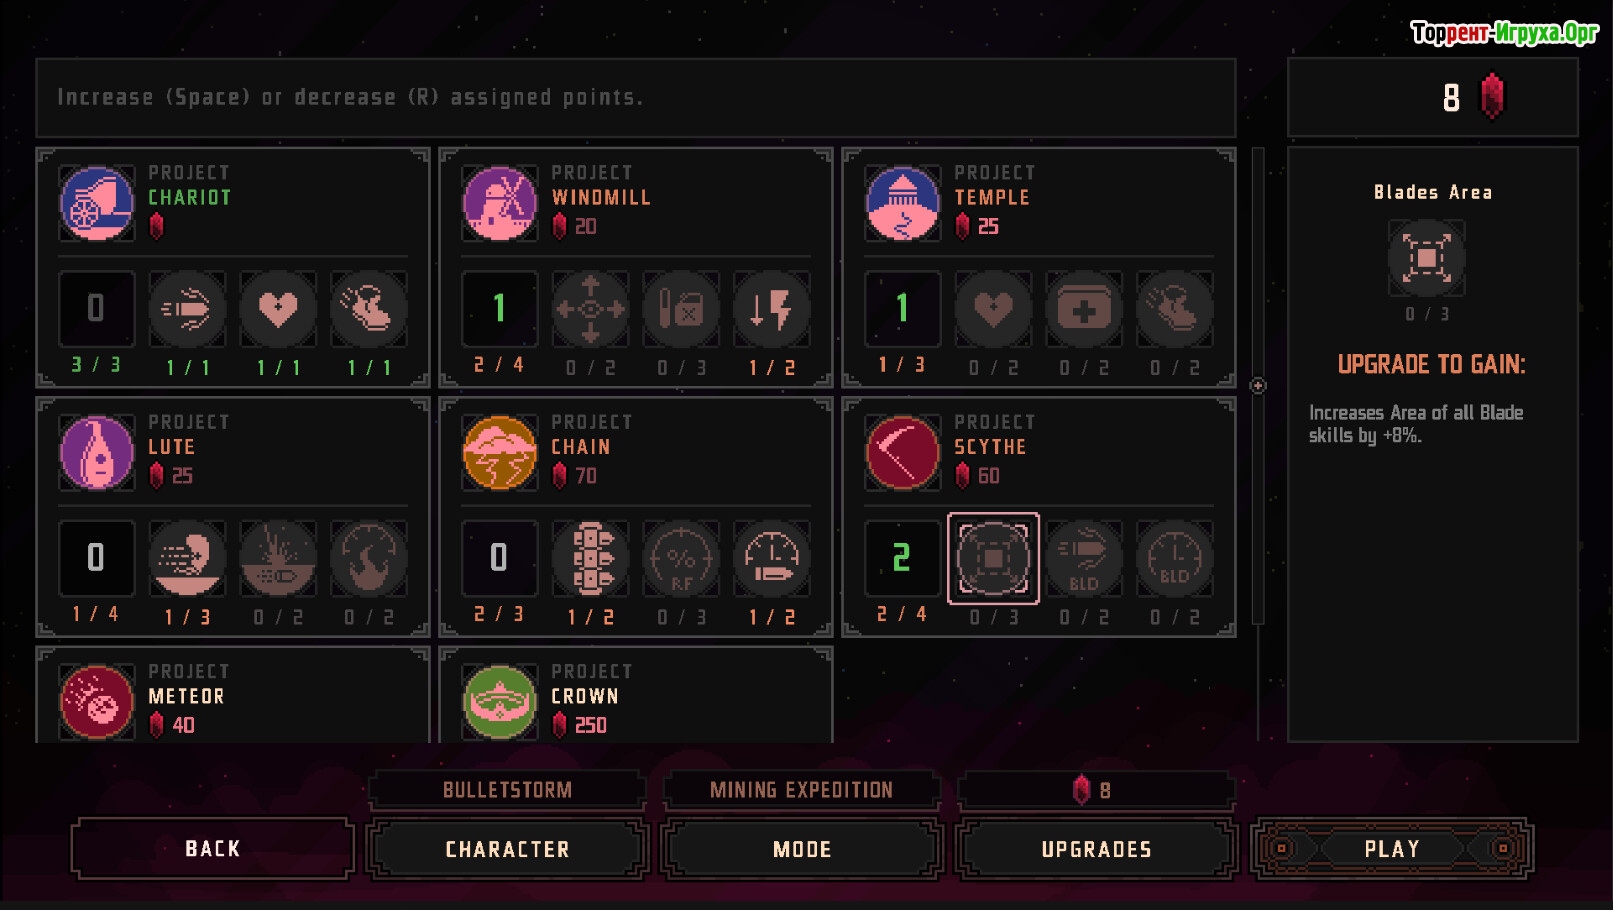The image size is (1613, 910).
Task: Choose the crosshair move upgrade in Windmill
Action: (590, 309)
